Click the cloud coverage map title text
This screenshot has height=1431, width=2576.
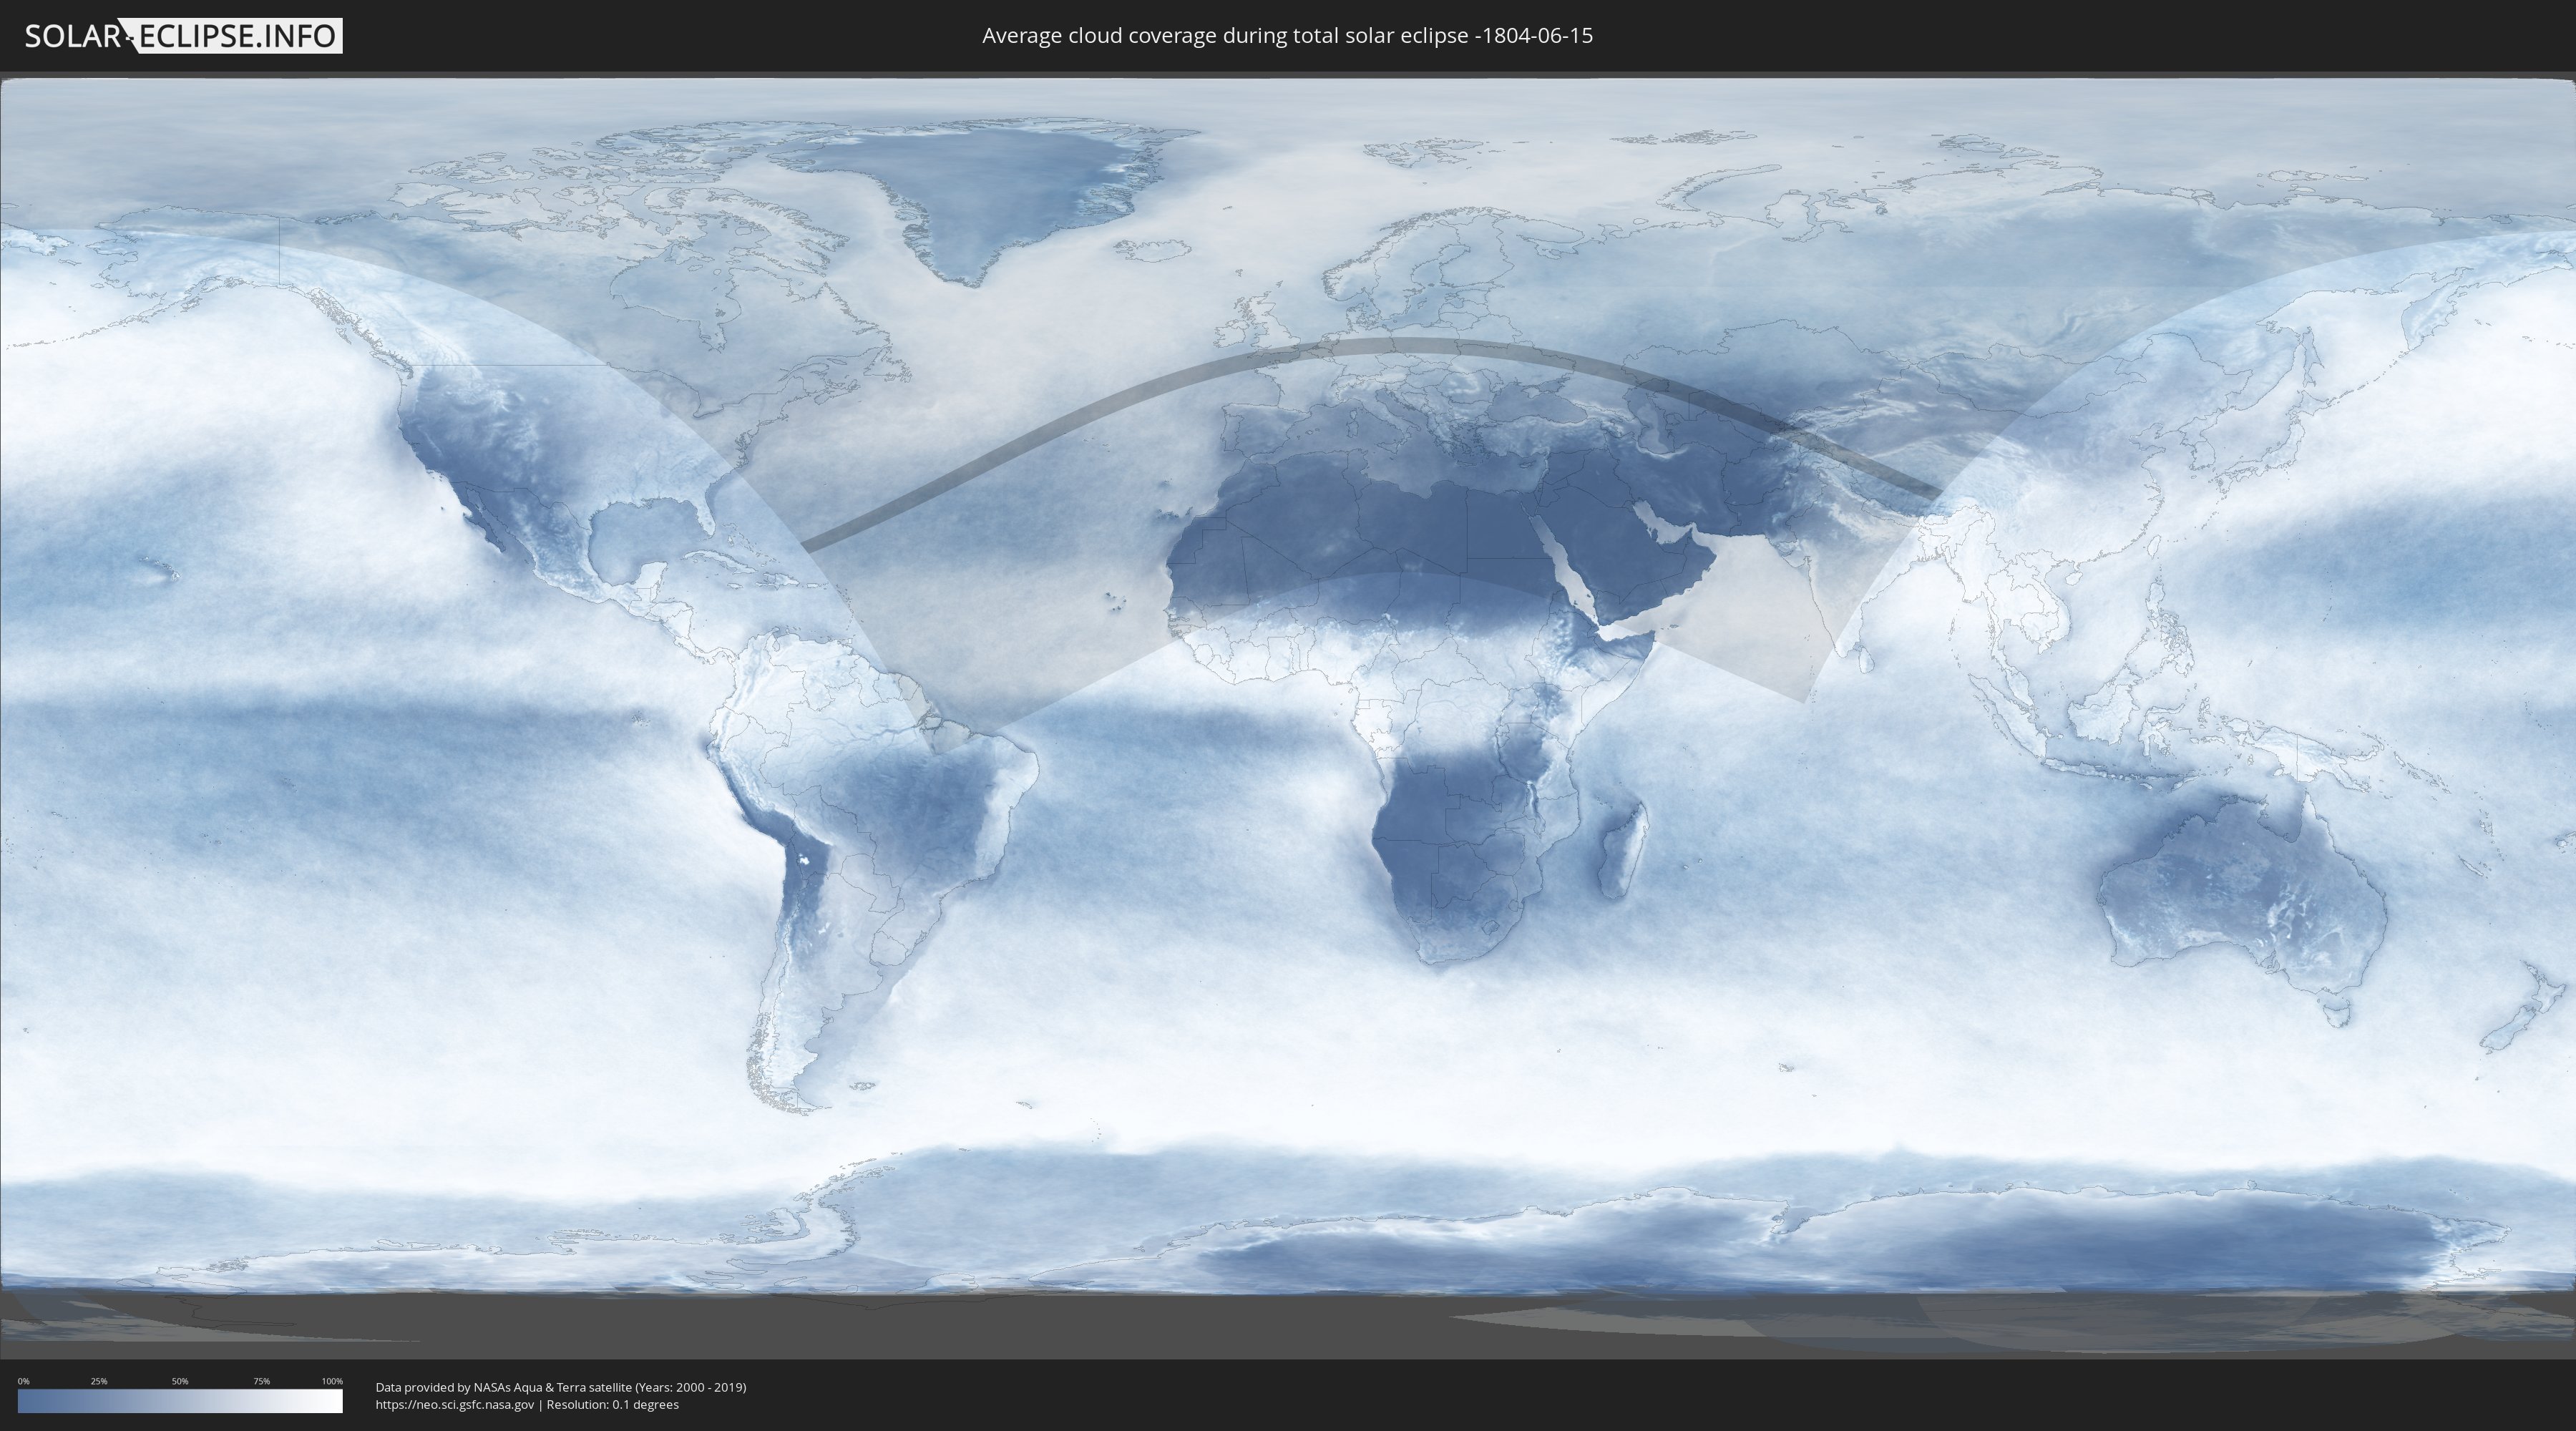pyautogui.click(x=1287, y=36)
